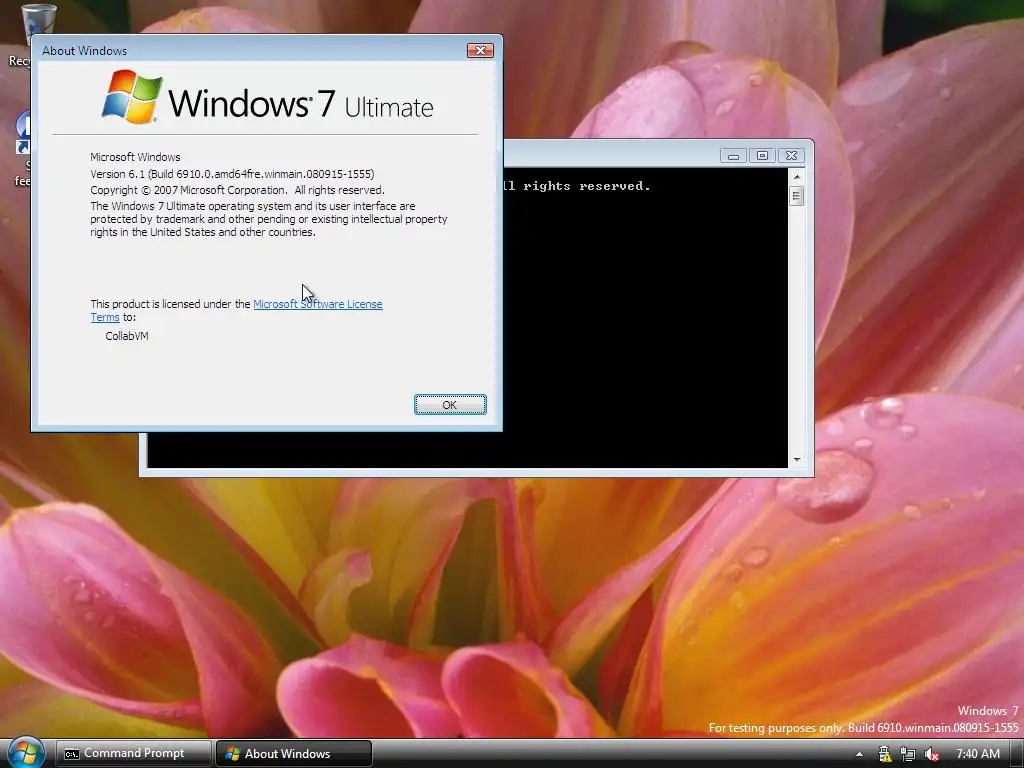Click the network connection tray icon
Screen dimensions: 1024x768
pyautogui.click(x=908, y=754)
